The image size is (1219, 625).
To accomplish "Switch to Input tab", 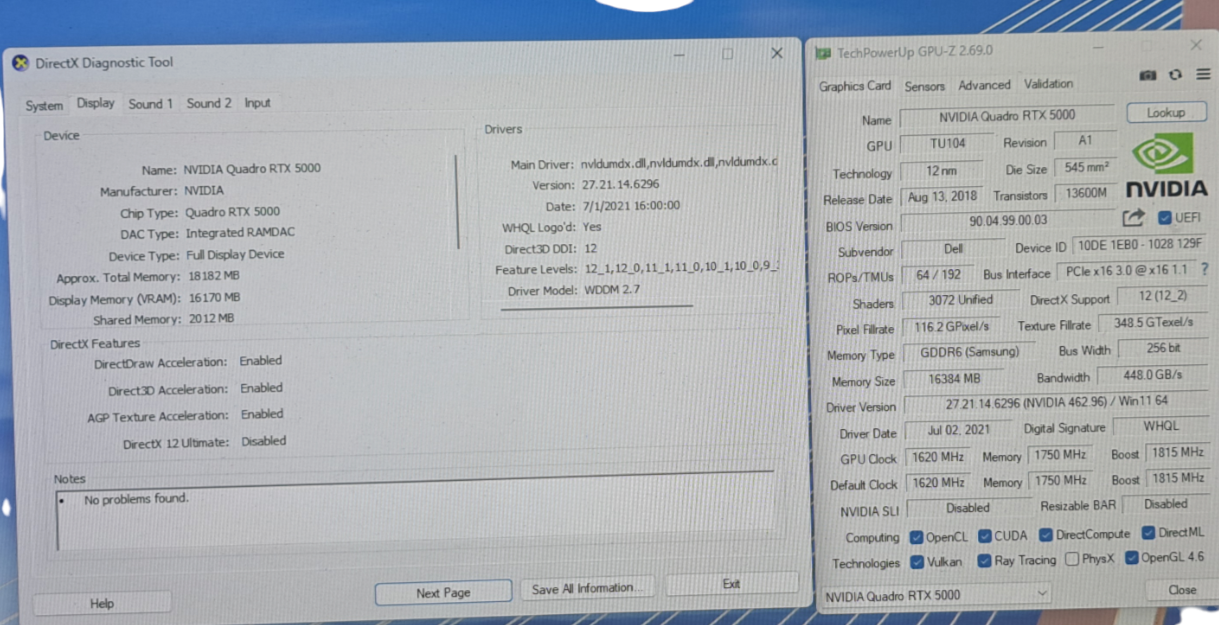I will pos(258,103).
